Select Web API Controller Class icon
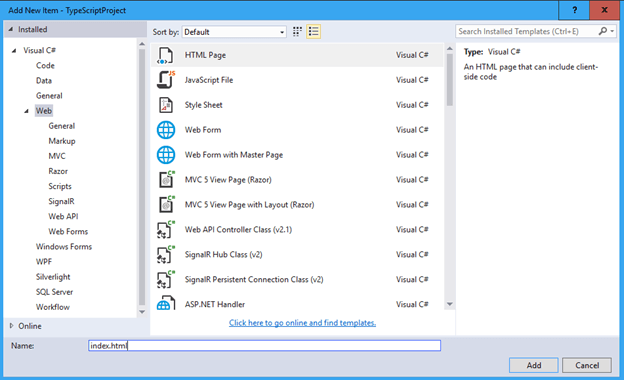This screenshot has height=380, width=624. (x=166, y=230)
